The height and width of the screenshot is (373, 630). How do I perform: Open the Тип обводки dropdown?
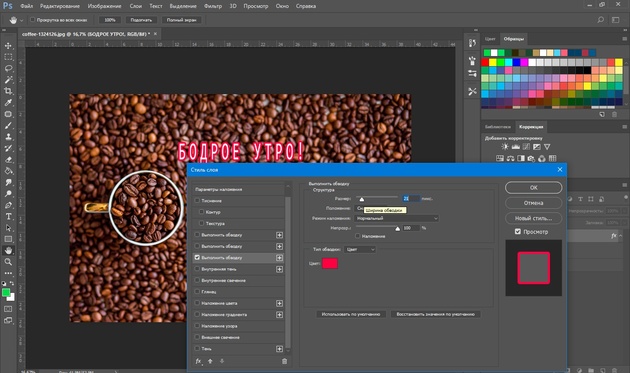point(360,250)
